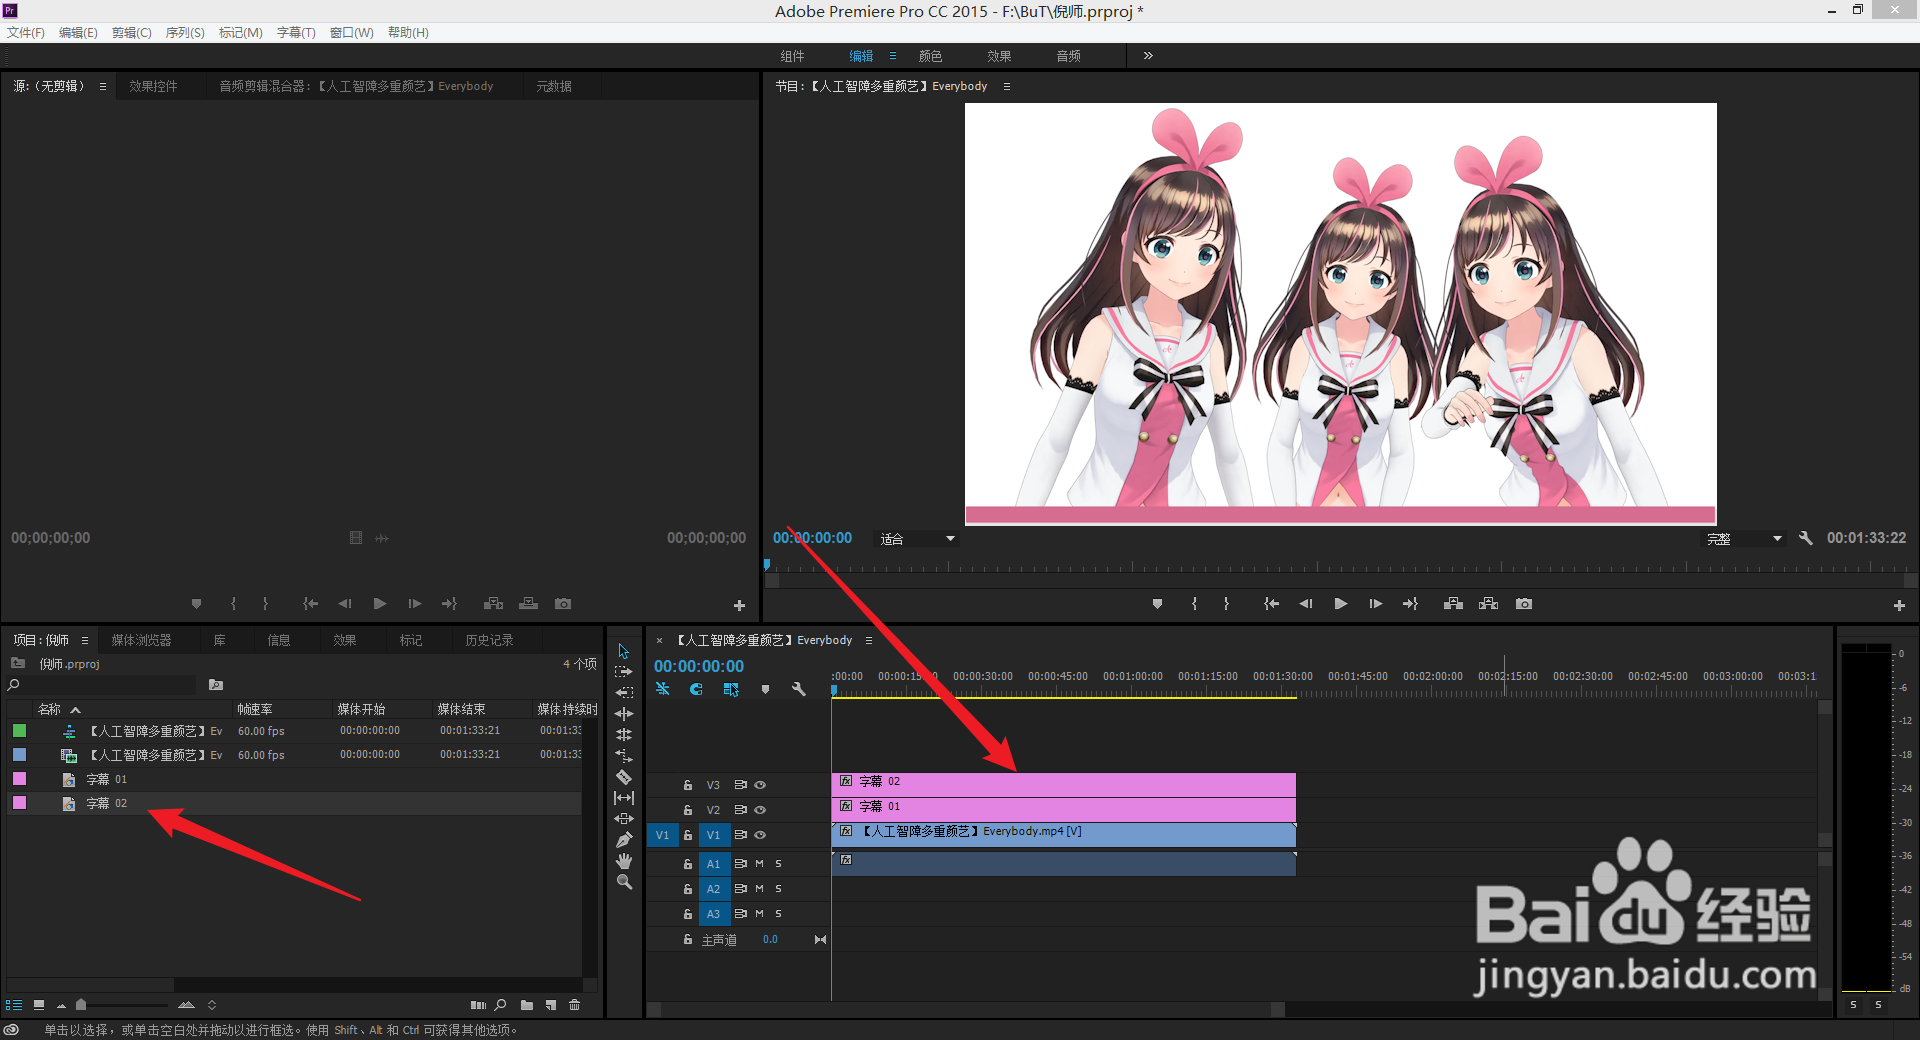Mute audio track A3
The image size is (1920, 1040).
pos(760,914)
